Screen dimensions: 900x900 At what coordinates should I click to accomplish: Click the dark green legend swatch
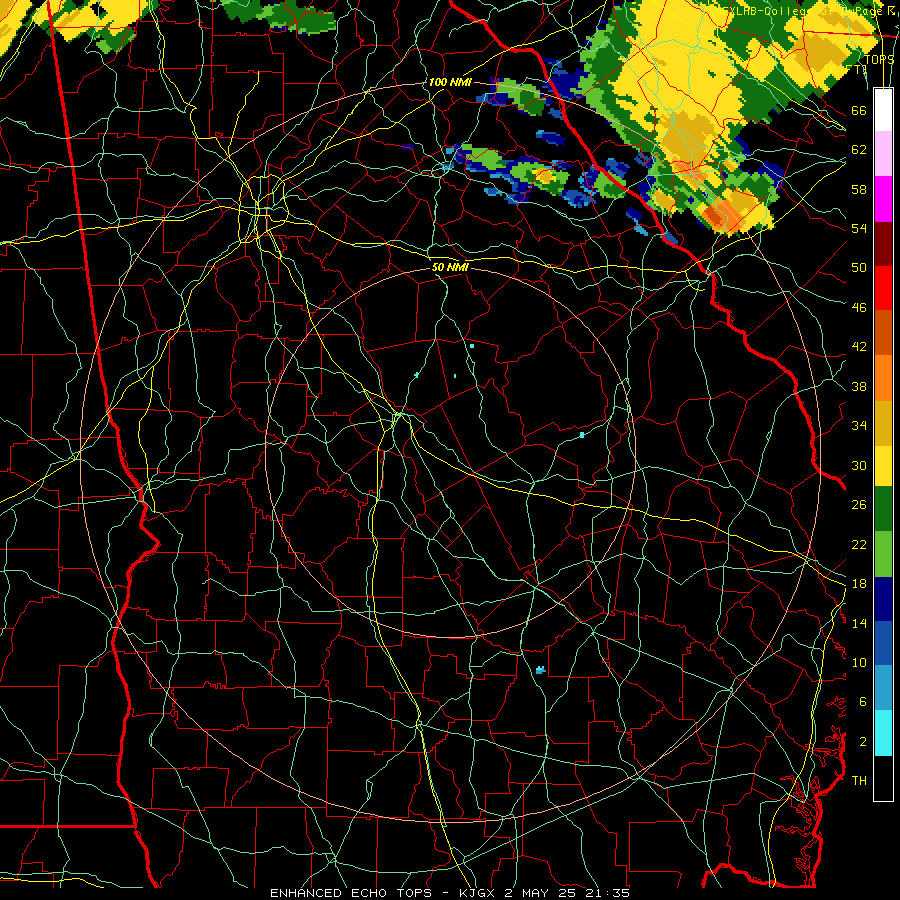click(883, 509)
